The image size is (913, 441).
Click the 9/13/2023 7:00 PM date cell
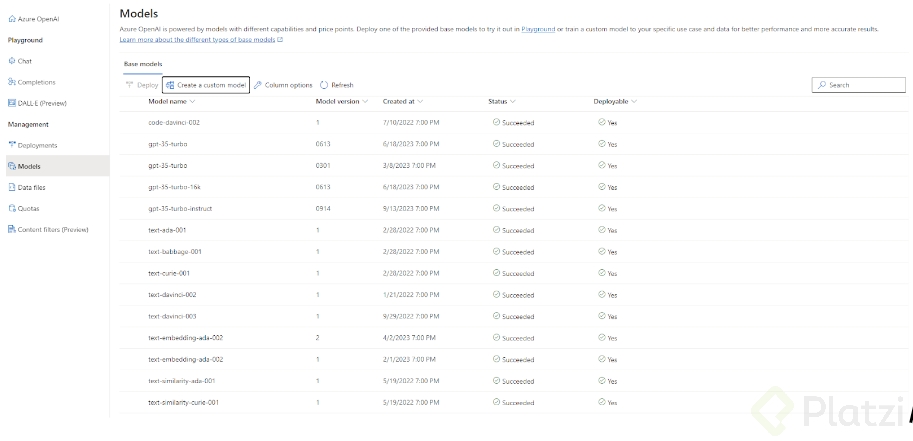(411, 209)
